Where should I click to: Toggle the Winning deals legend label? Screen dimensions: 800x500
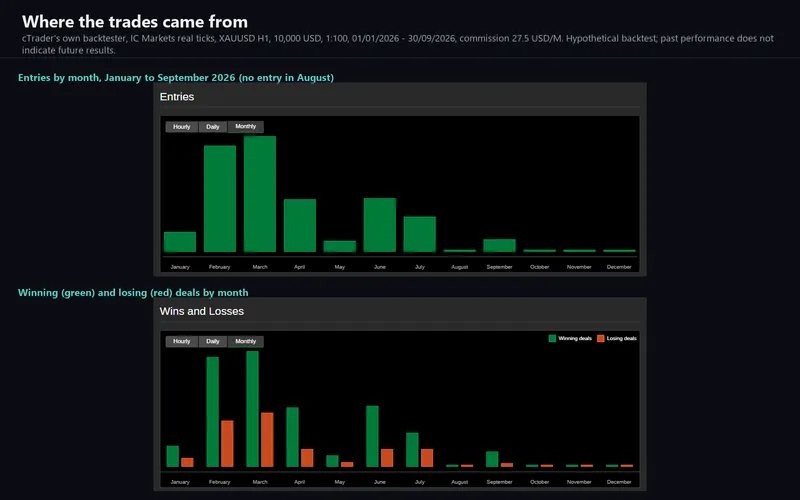tap(575, 338)
